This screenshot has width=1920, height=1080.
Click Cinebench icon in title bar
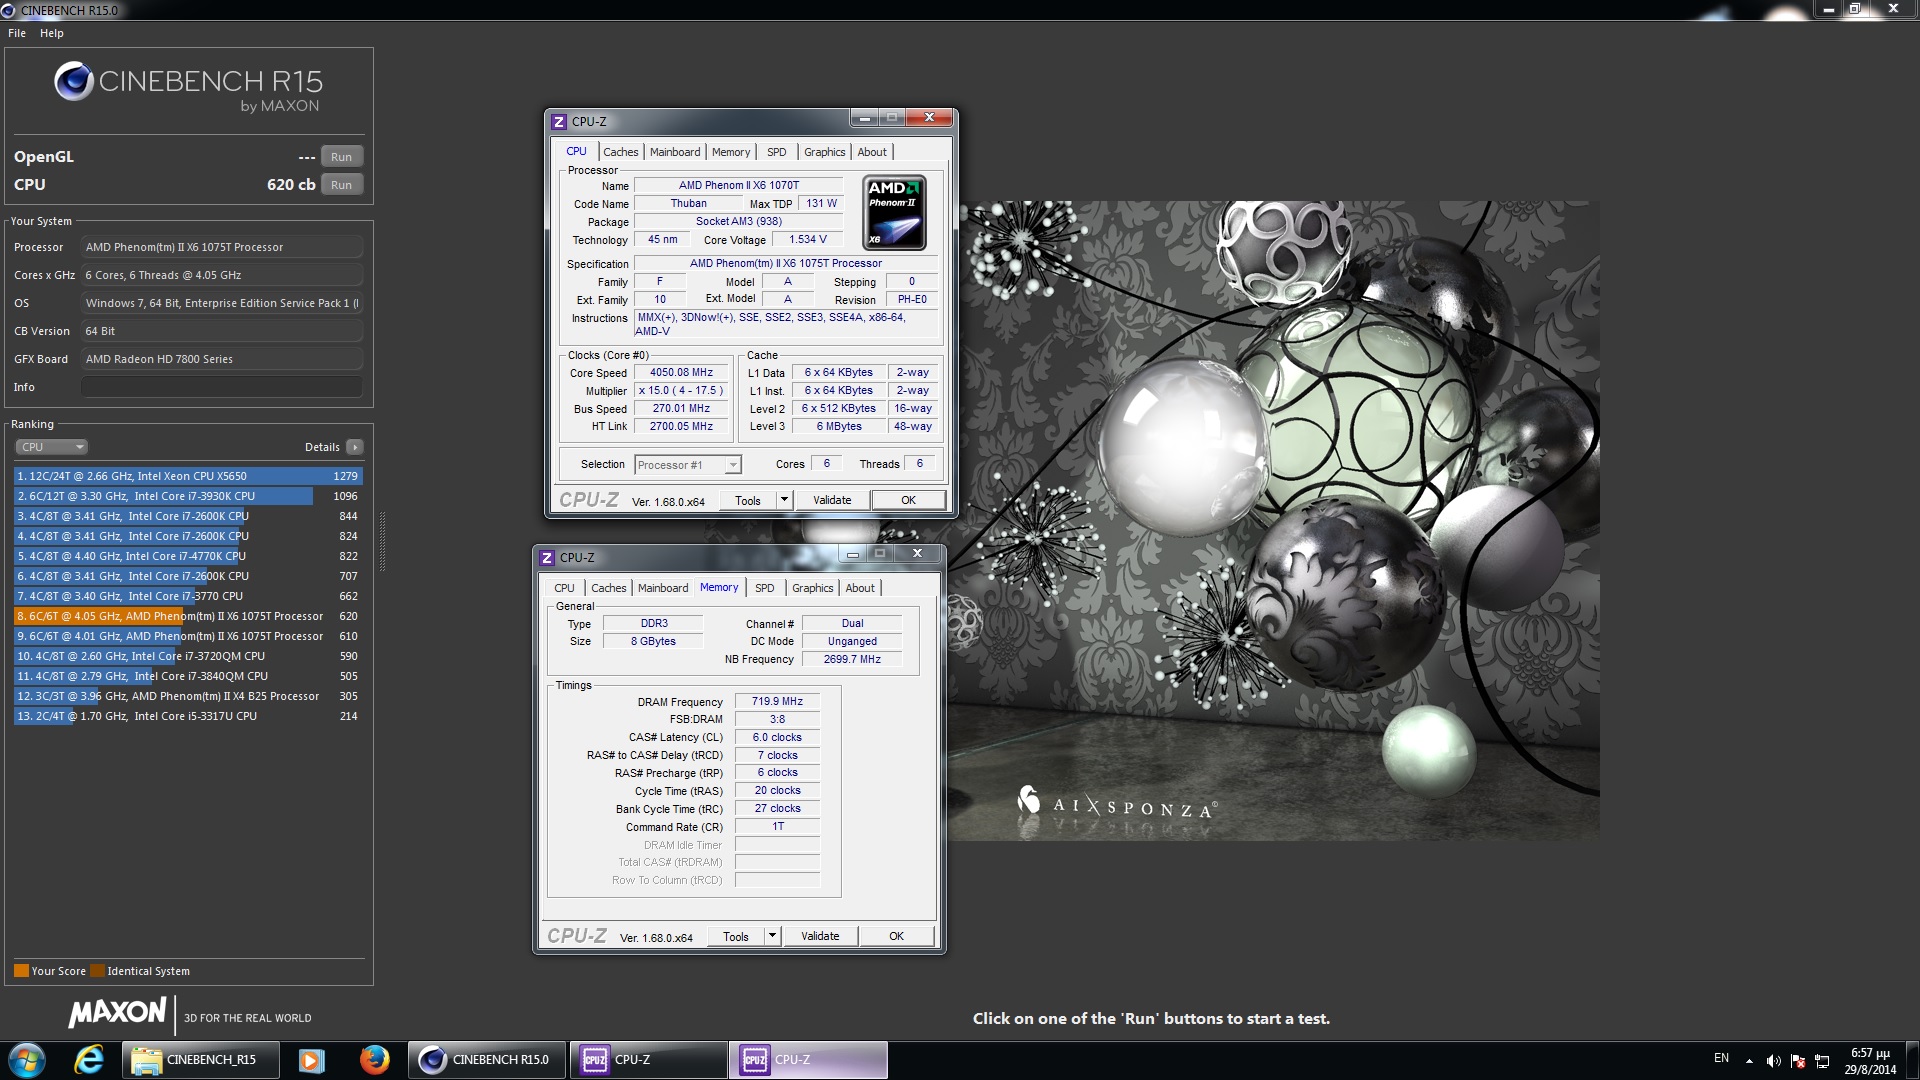click(9, 10)
